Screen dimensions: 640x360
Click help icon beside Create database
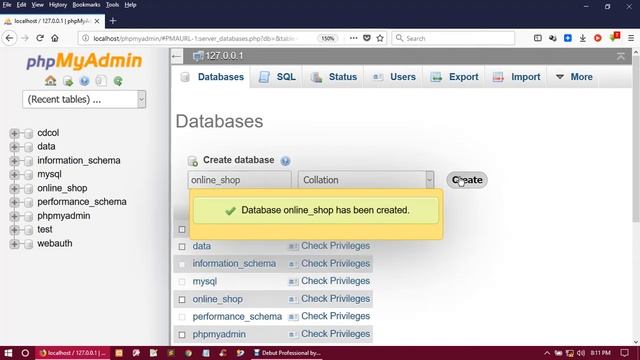(285, 161)
